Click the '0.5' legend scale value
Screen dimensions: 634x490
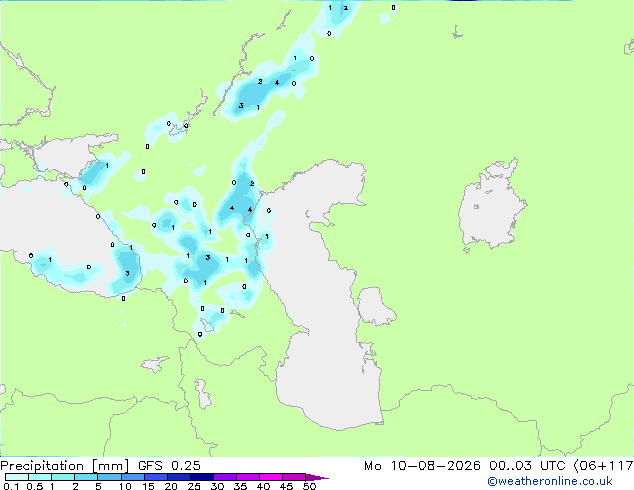coord(34,486)
